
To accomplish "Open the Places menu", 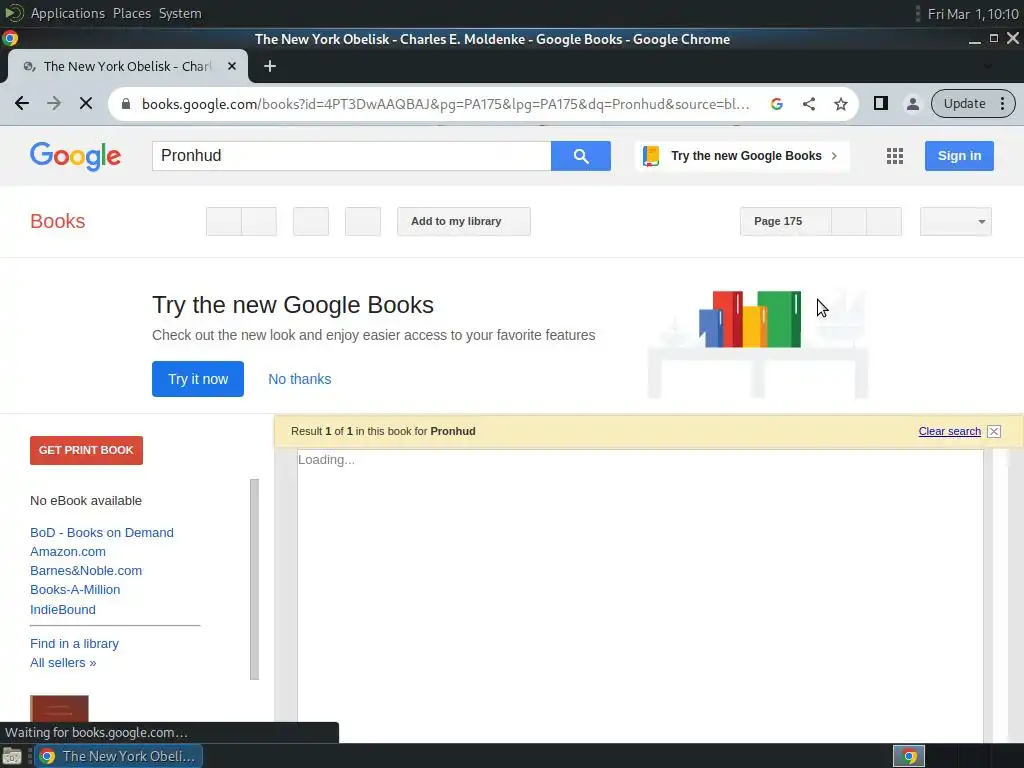I will pos(131,13).
